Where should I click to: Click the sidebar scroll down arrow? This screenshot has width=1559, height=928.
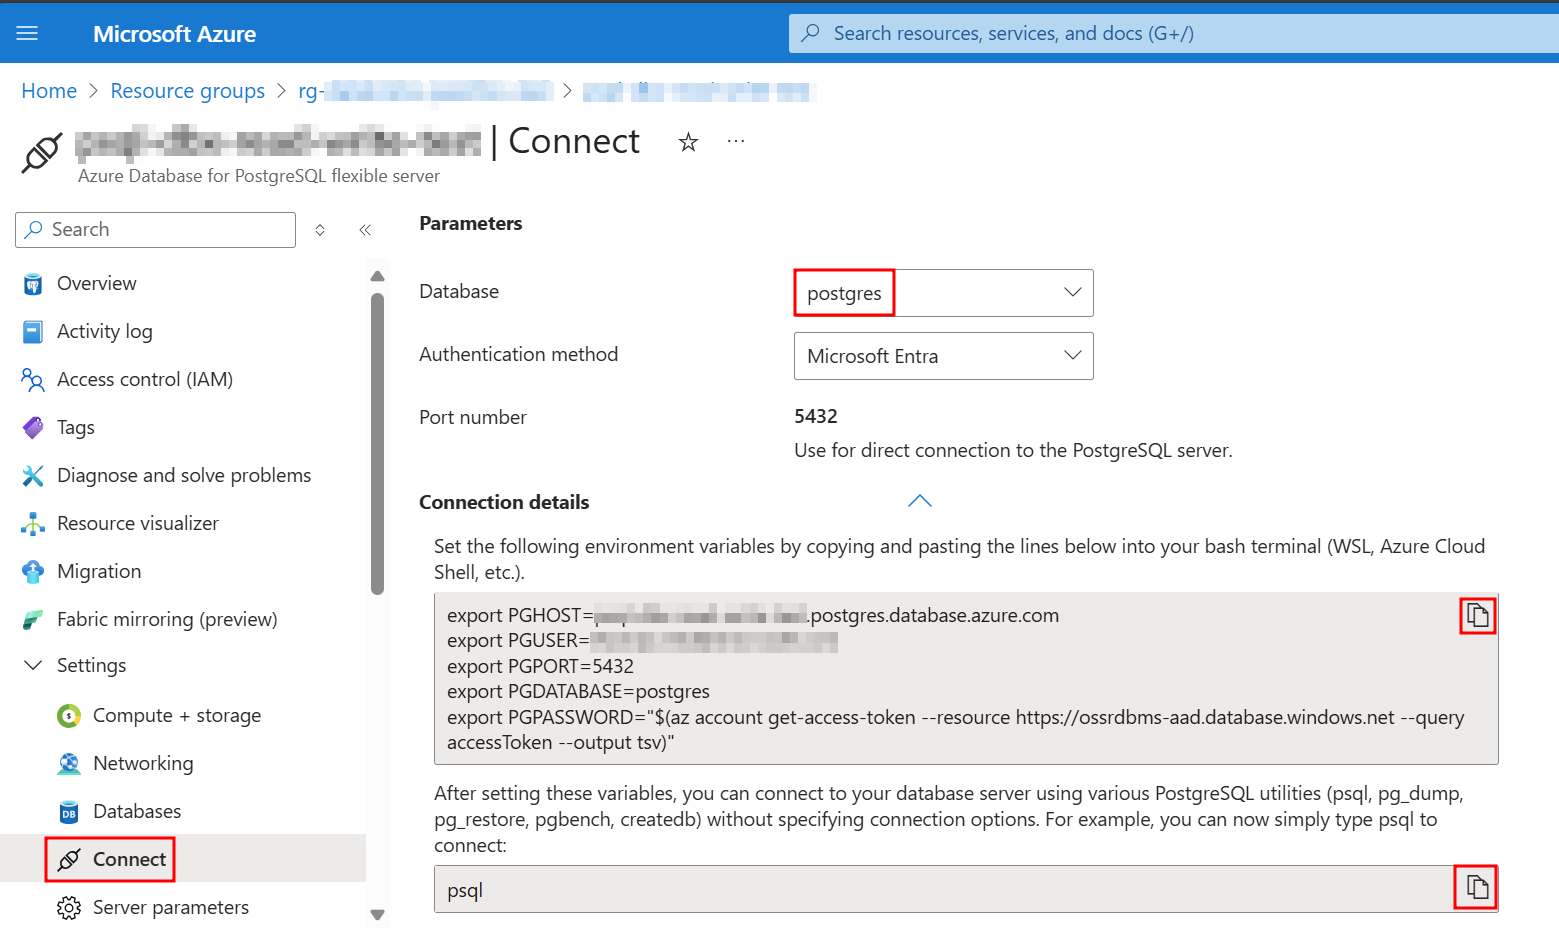[377, 914]
